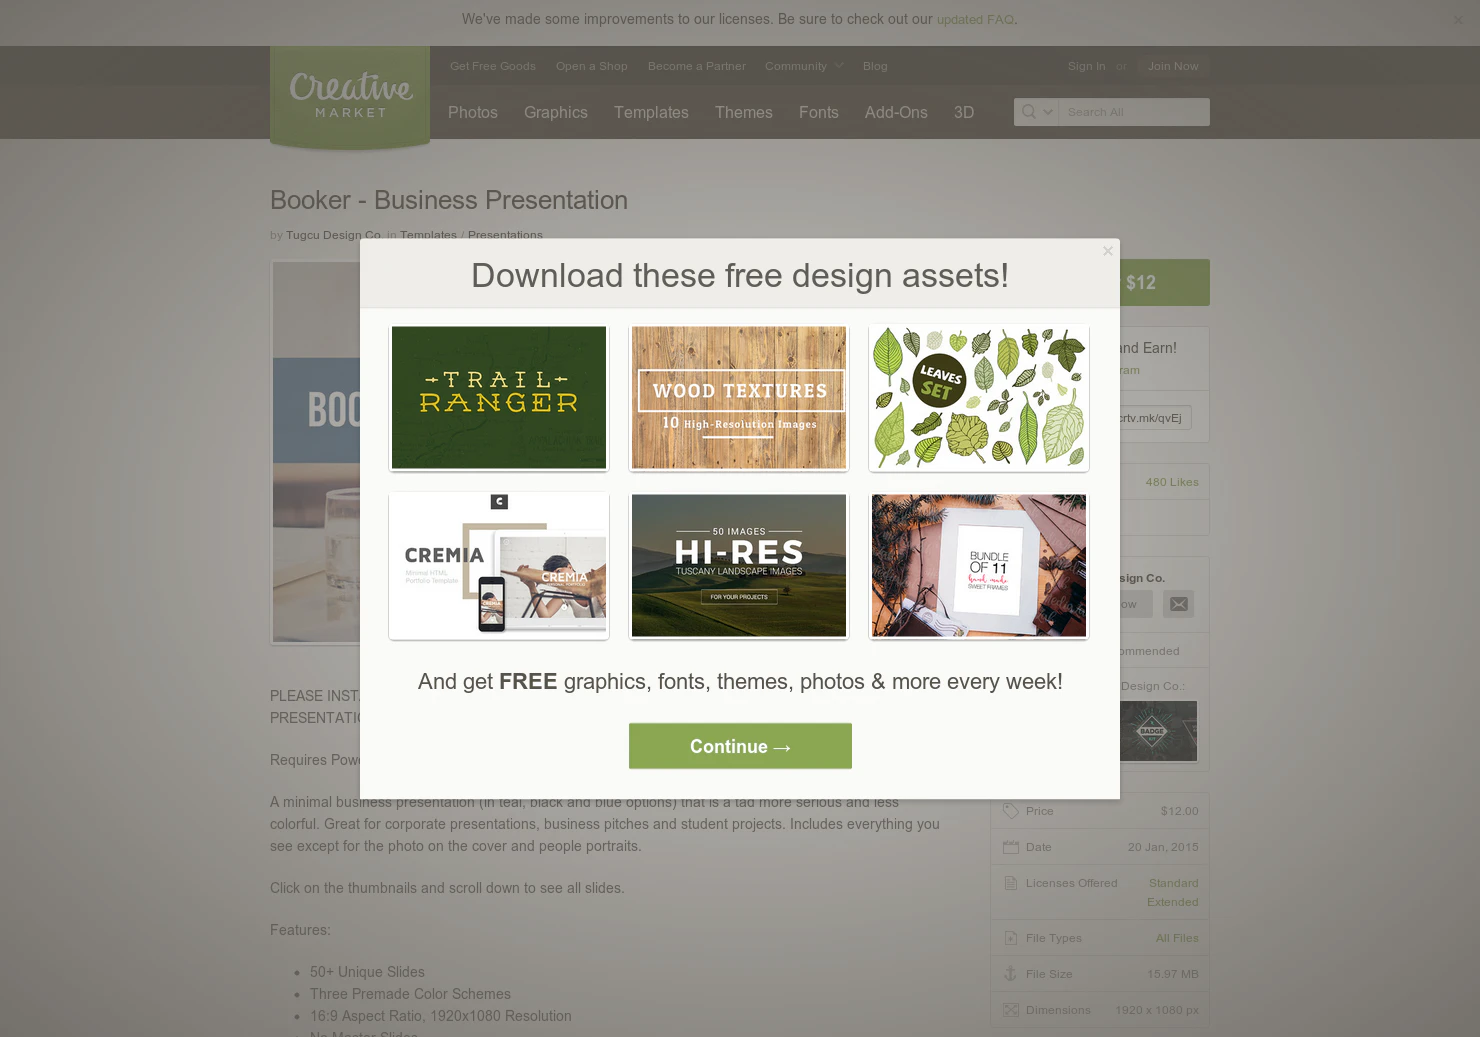Close the free design assets popup

pos(1107,251)
